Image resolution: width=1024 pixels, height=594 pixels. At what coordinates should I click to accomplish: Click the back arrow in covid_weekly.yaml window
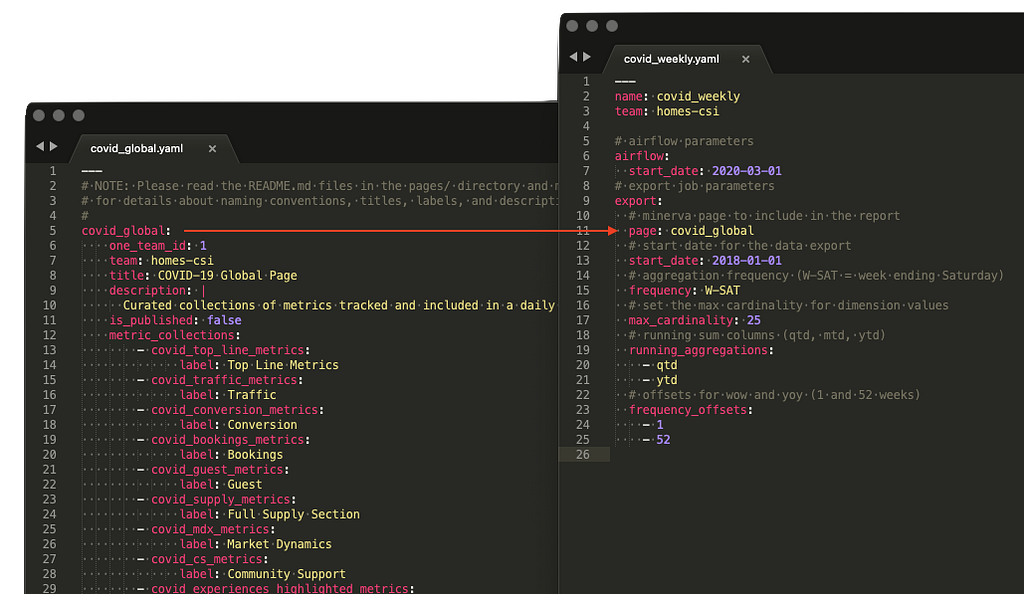click(573, 57)
